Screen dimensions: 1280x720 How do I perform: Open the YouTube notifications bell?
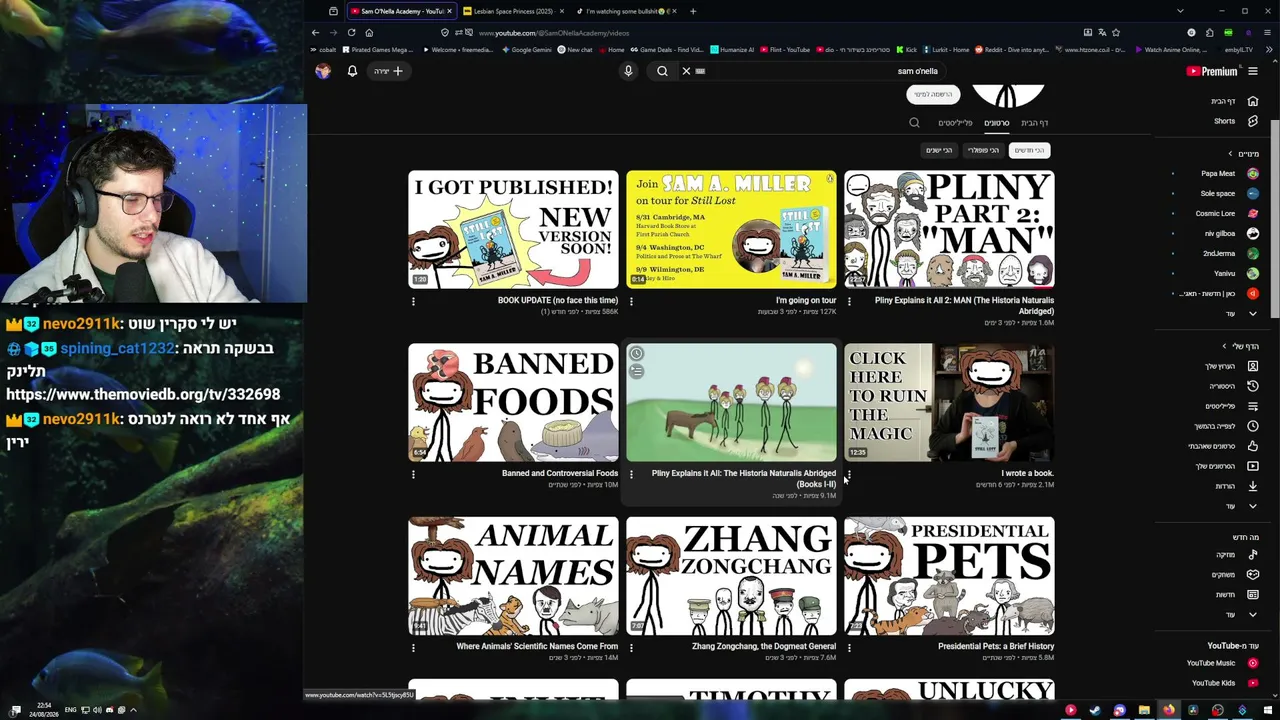352,71
